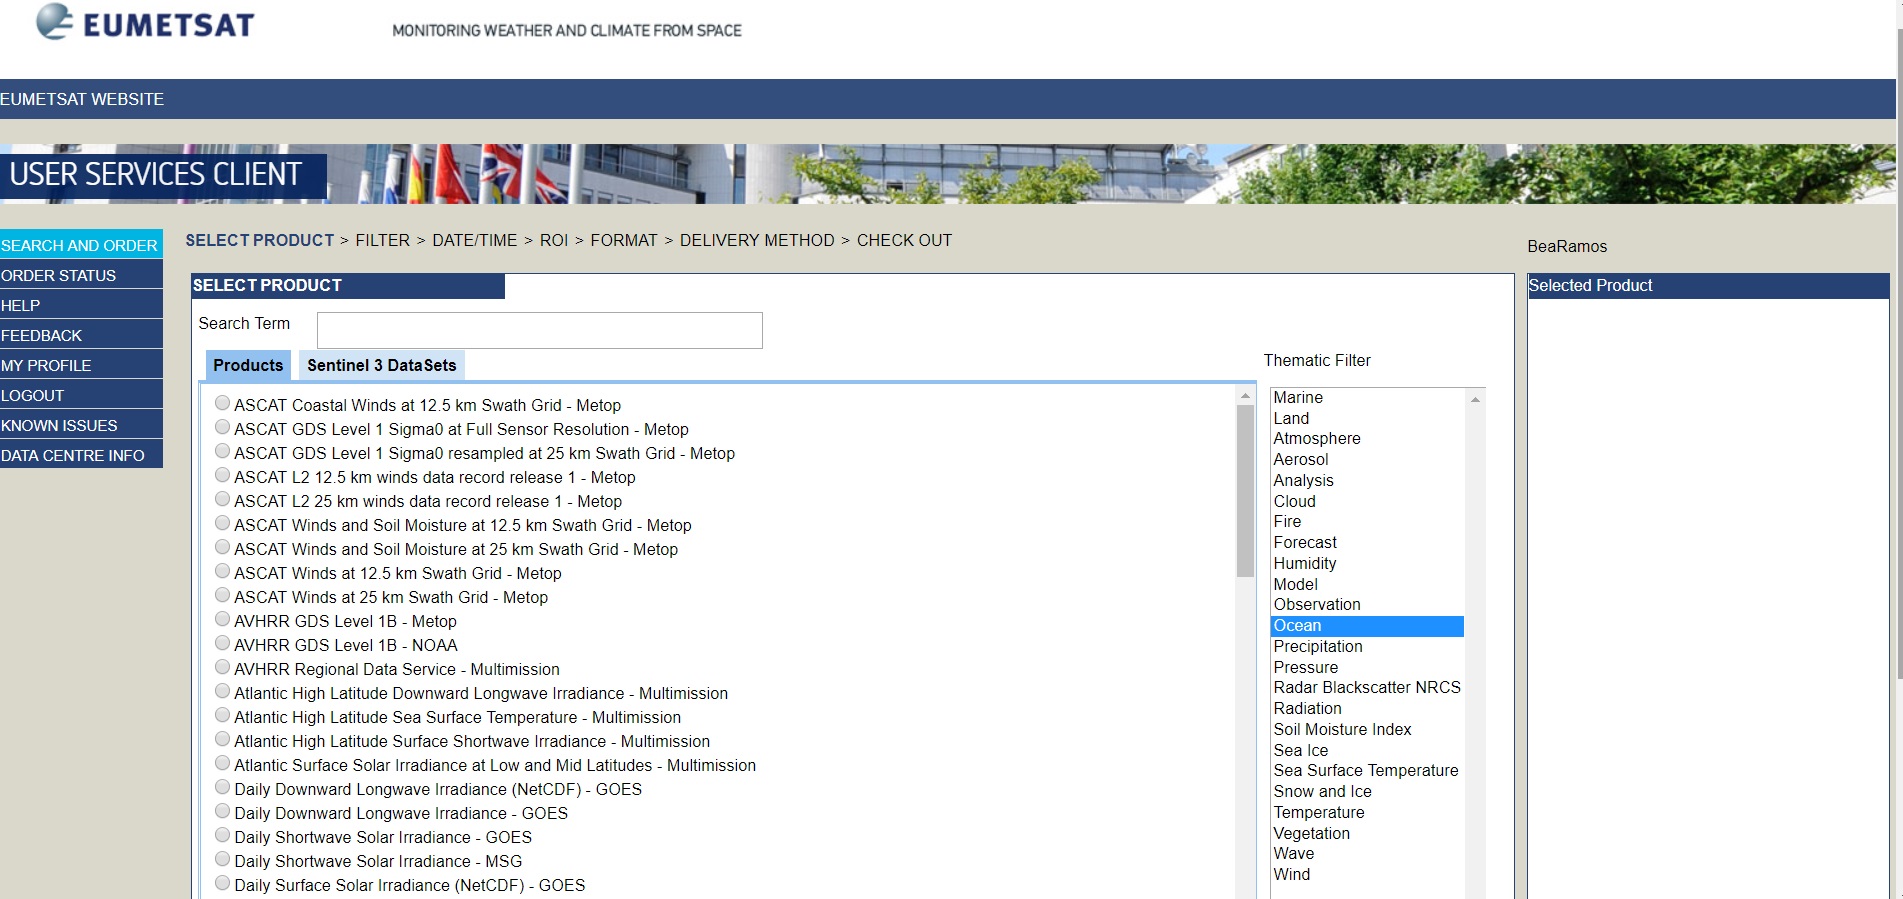Screen dimensions: 1903x899
Task: Choose Aerosol thematic filter
Action: [x=1367, y=459]
